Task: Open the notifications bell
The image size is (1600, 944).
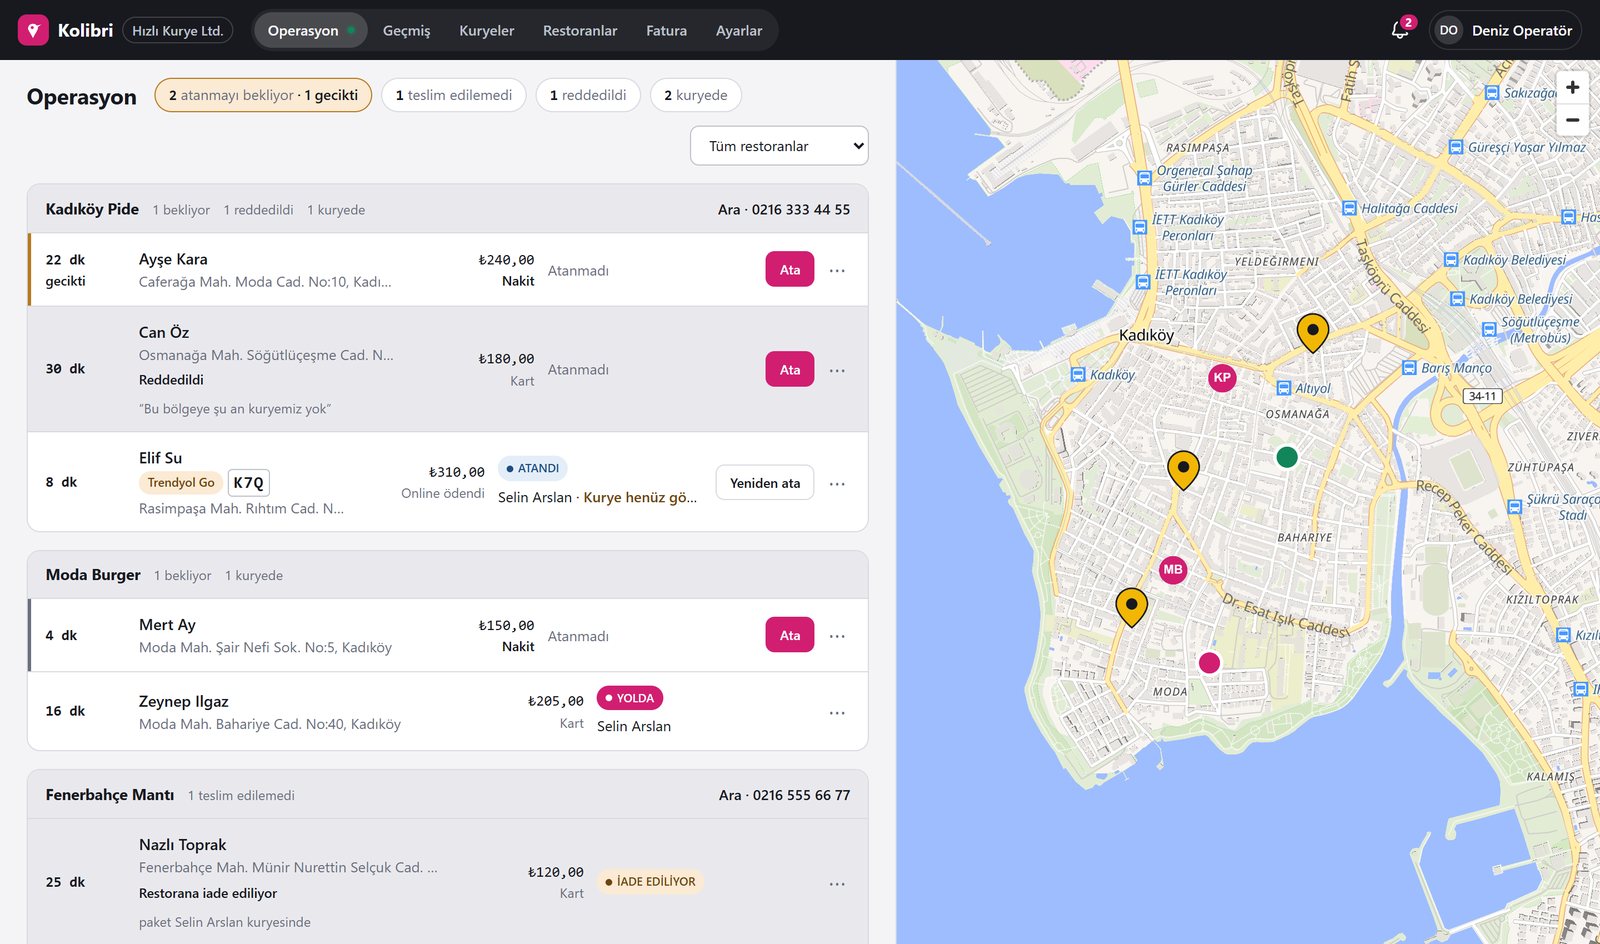Action: click(x=1400, y=30)
